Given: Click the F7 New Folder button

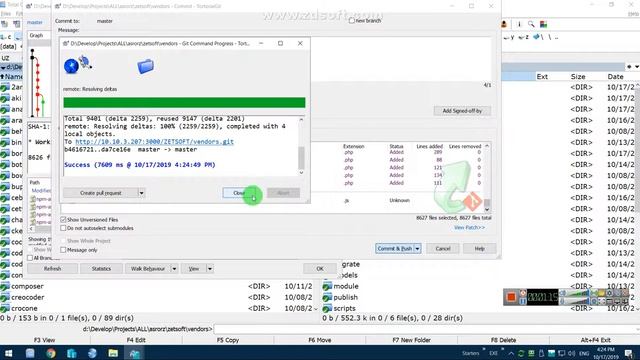Looking at the screenshot, I should pos(411,340).
